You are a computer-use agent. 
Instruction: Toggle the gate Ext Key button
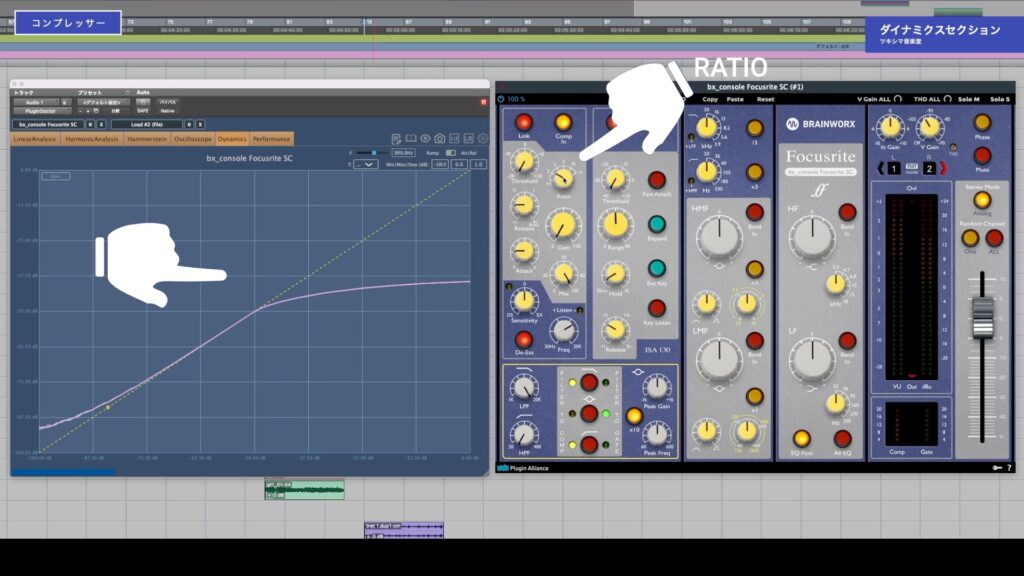click(x=656, y=268)
